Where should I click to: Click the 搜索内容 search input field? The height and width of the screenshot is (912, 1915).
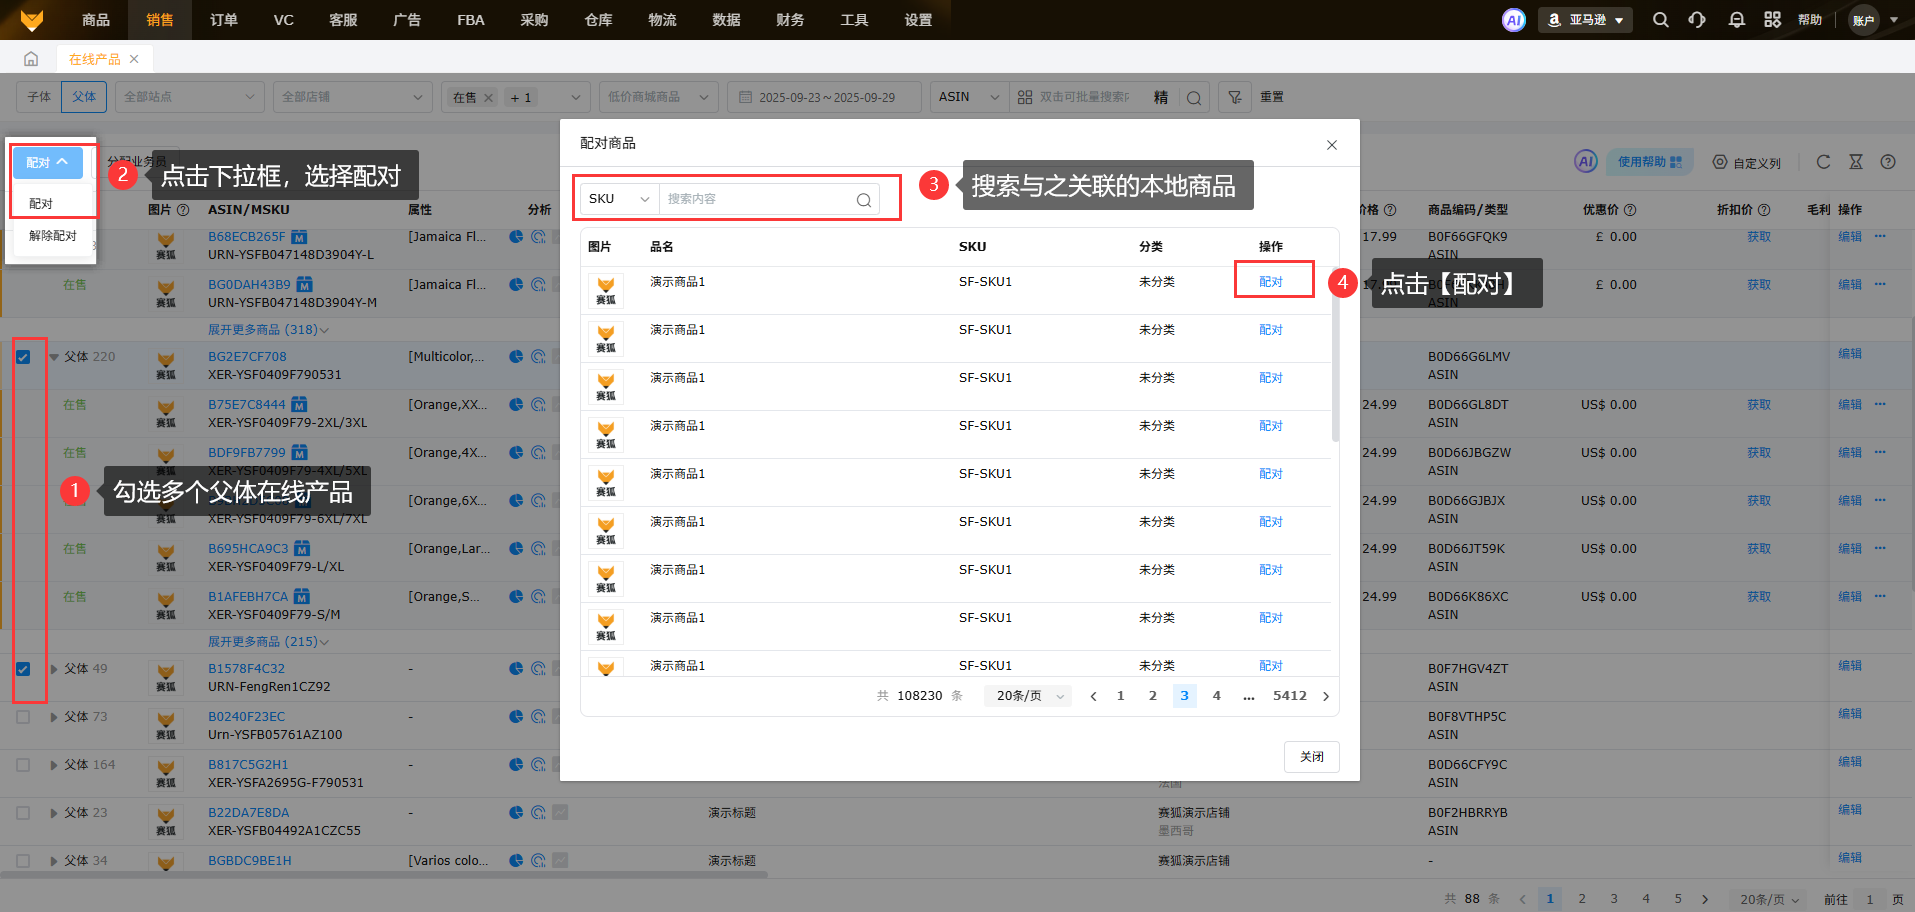(x=758, y=199)
